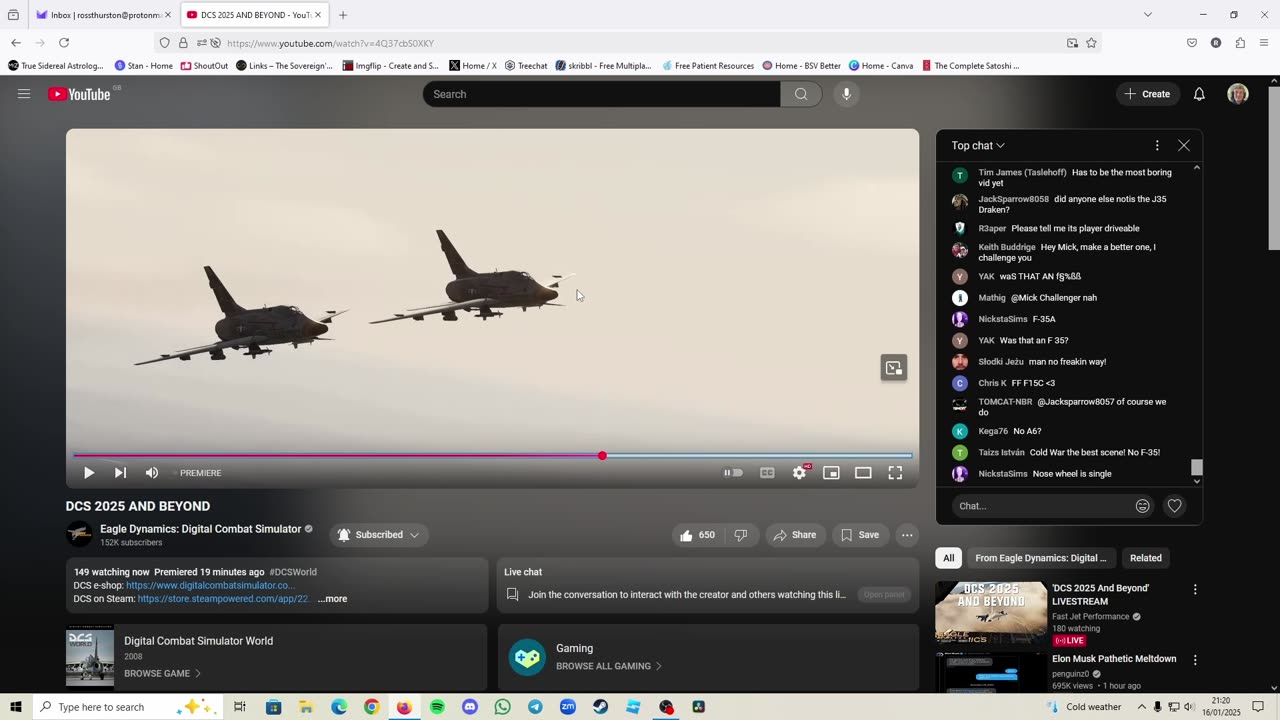1280x720 pixels.
Task: Open the Imgflip bookmark
Action: [x=390, y=66]
